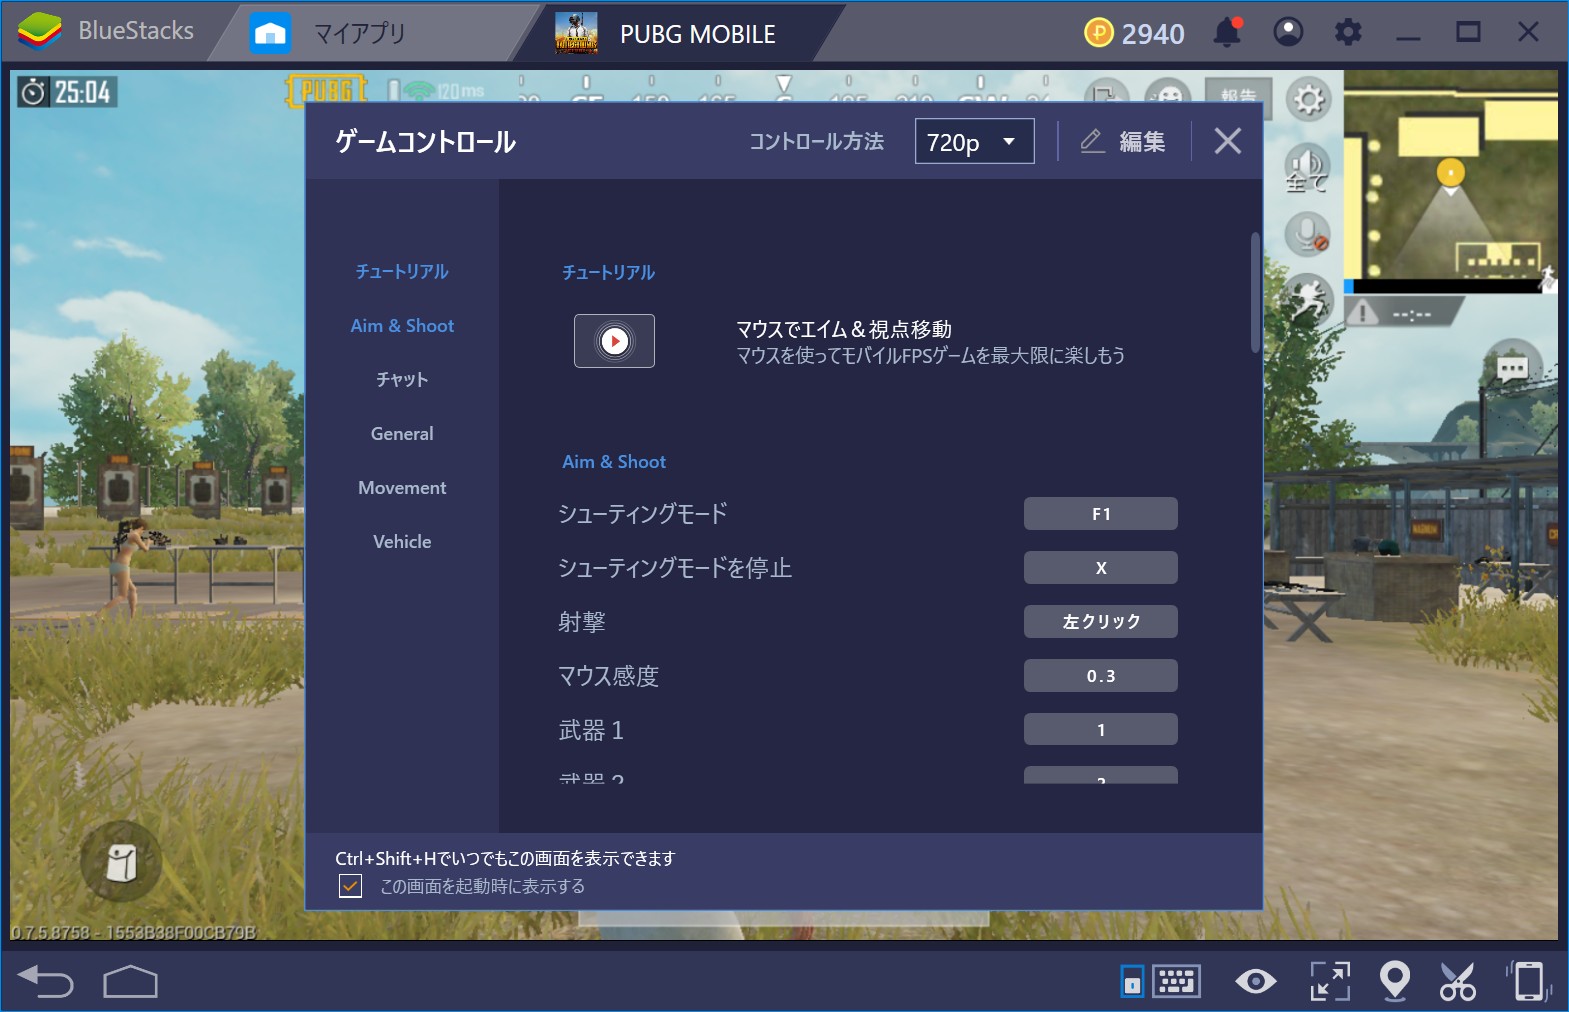Select チャット in the sidebar
Viewport: 1569px width, 1012px height.
(402, 379)
